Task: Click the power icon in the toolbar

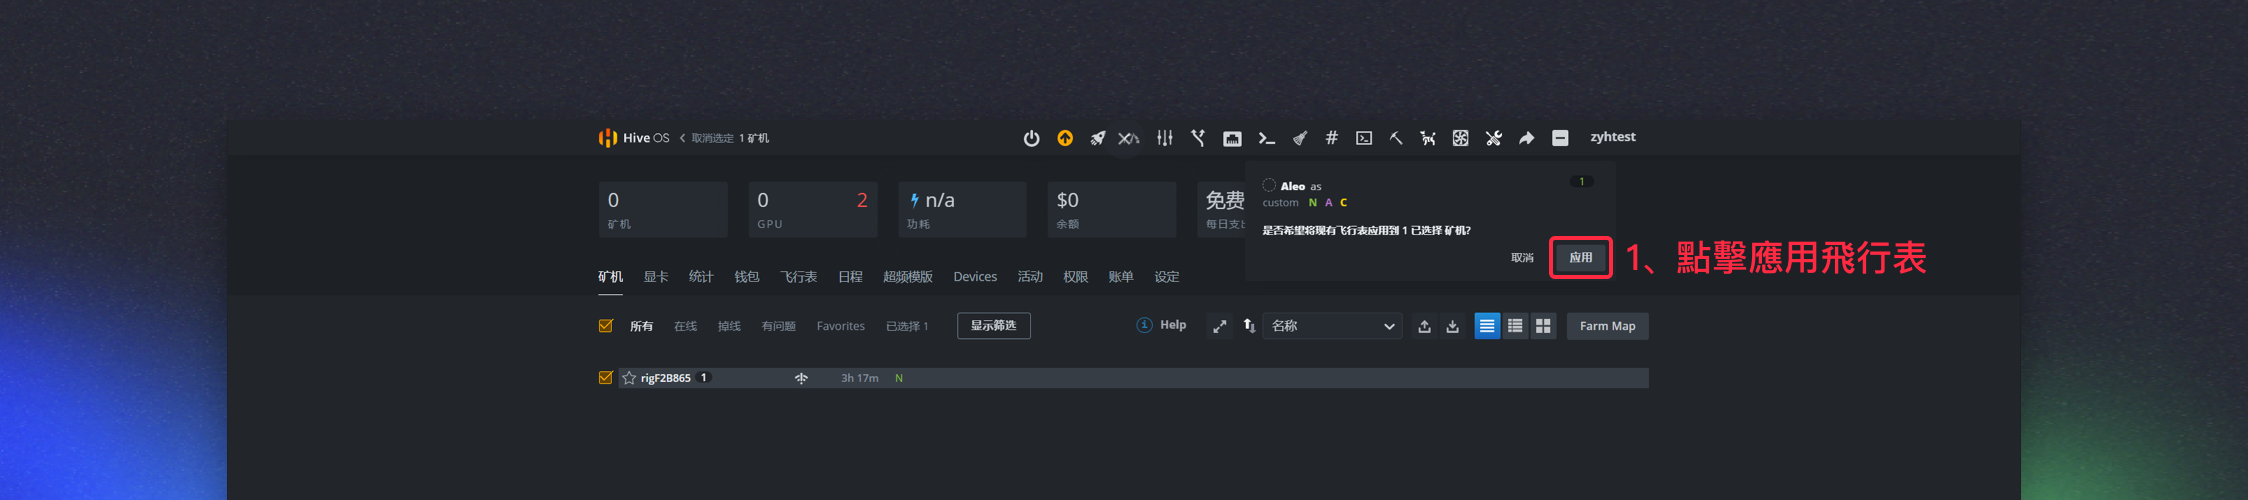Action: pos(1031,138)
